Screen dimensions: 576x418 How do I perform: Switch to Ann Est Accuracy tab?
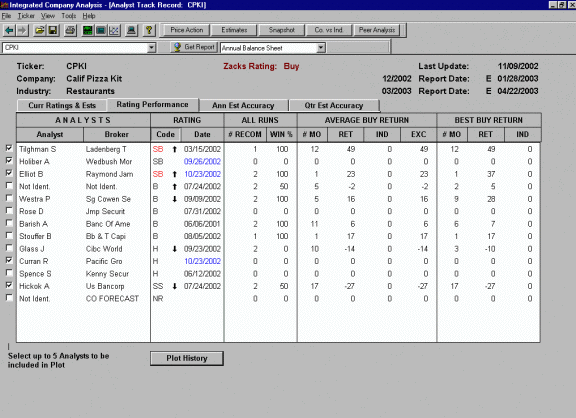click(x=243, y=105)
